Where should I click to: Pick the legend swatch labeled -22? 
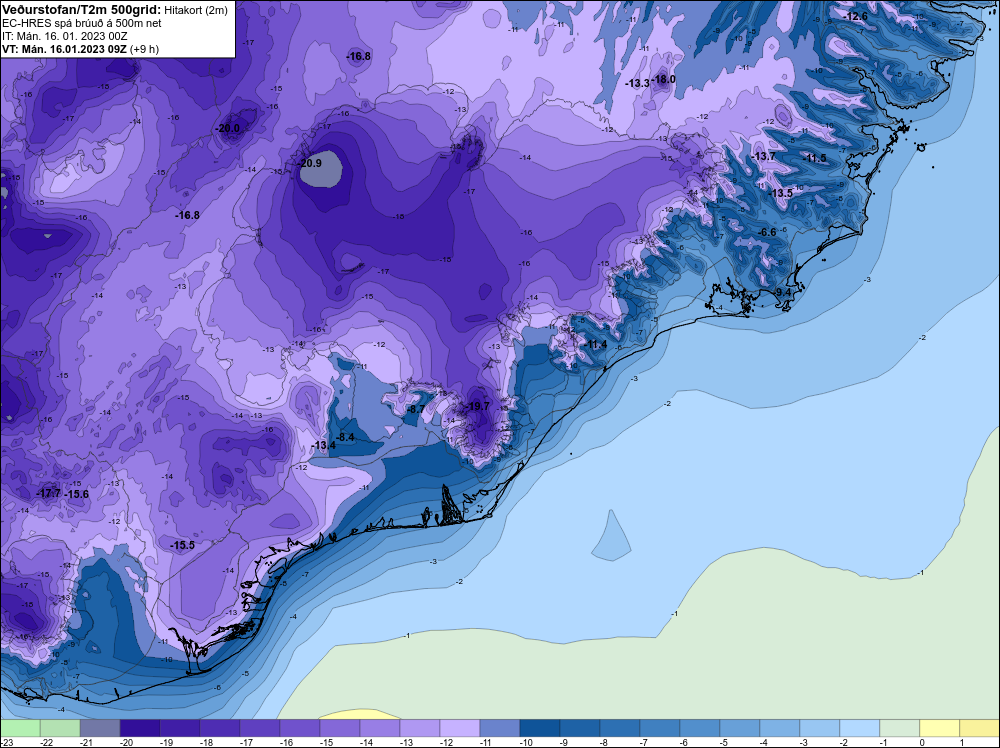[59, 728]
